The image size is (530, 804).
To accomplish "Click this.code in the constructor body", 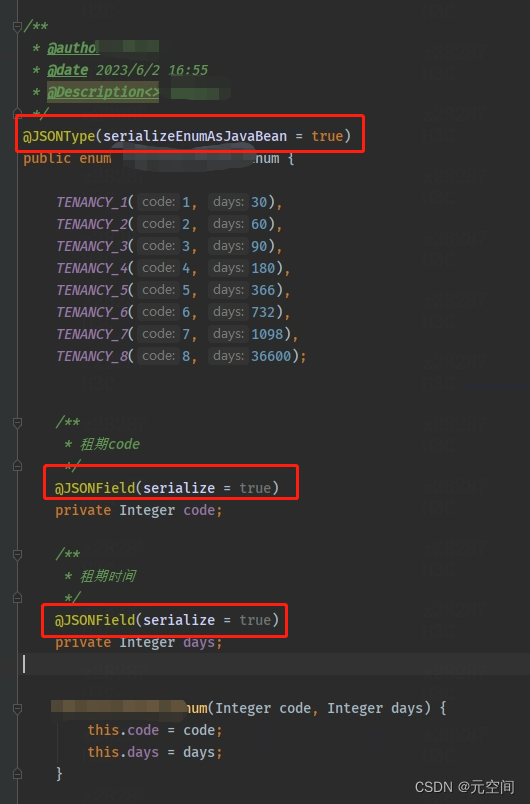I will pos(123,731).
